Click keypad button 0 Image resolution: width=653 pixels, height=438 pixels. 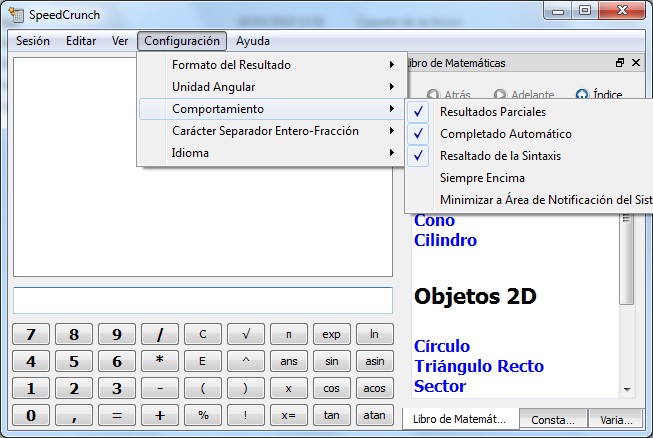tap(31, 415)
